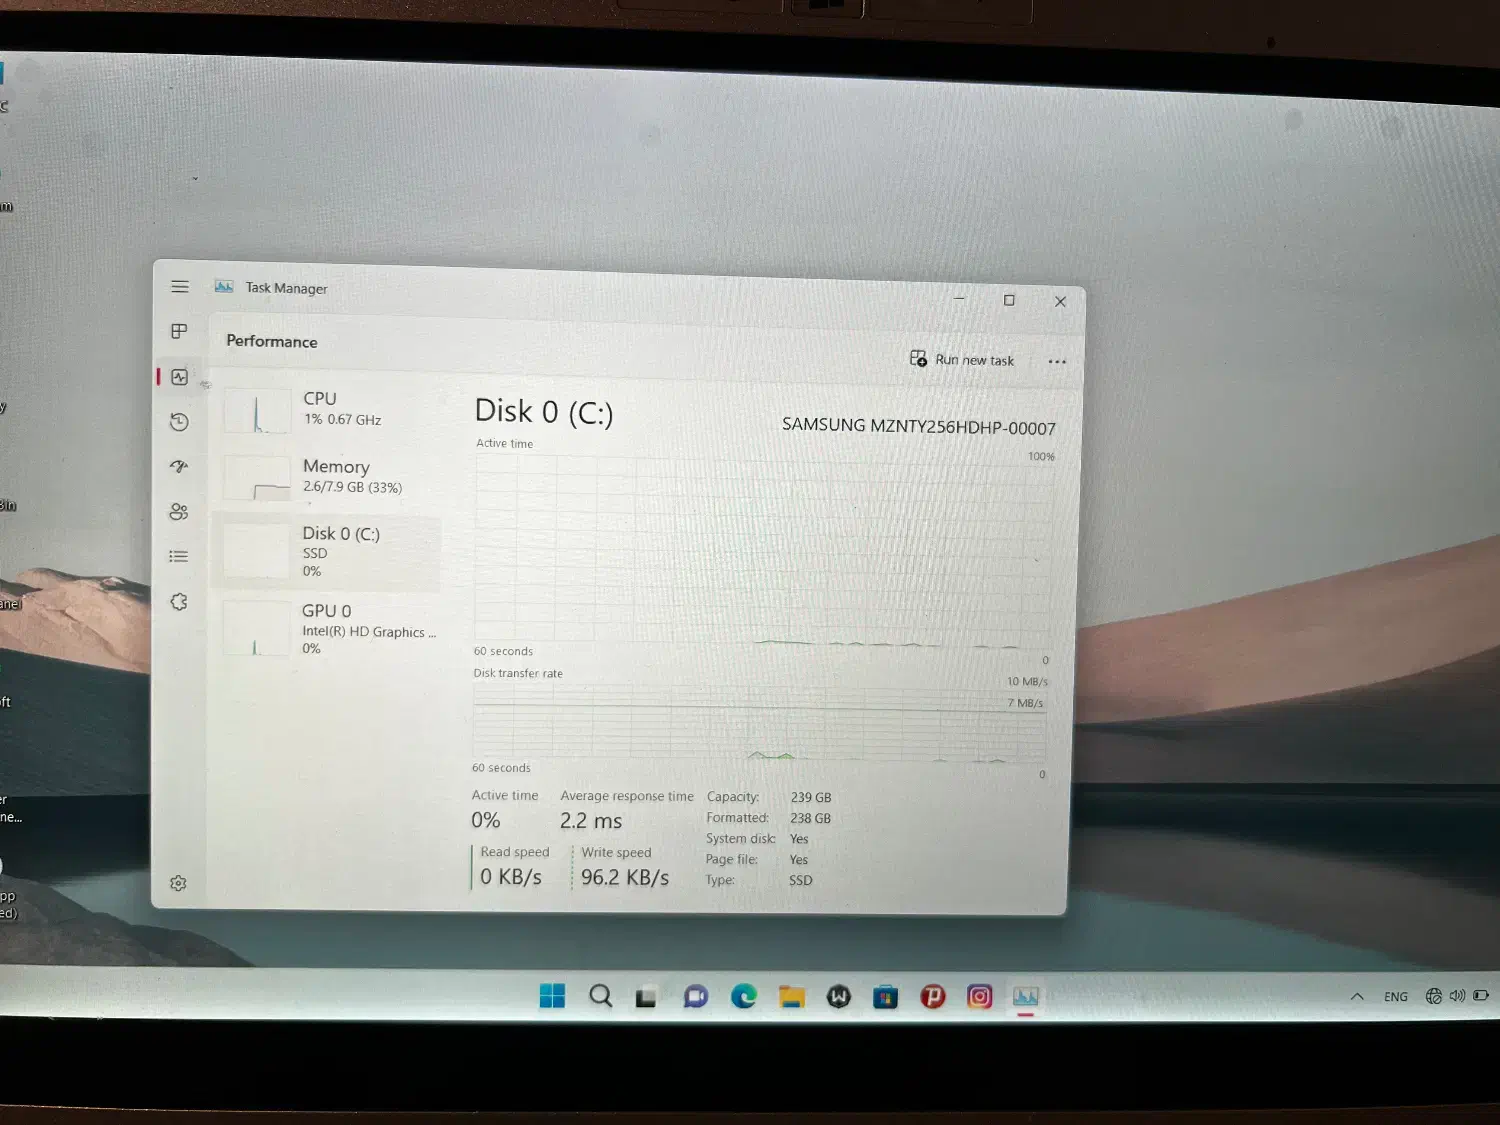The height and width of the screenshot is (1125, 1500).
Task: Select Memory in the performance list
Action: tap(330, 477)
